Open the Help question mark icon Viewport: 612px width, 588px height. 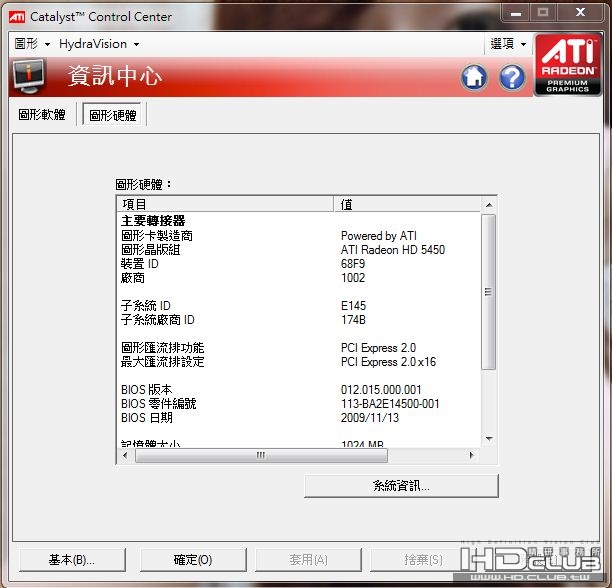512,77
